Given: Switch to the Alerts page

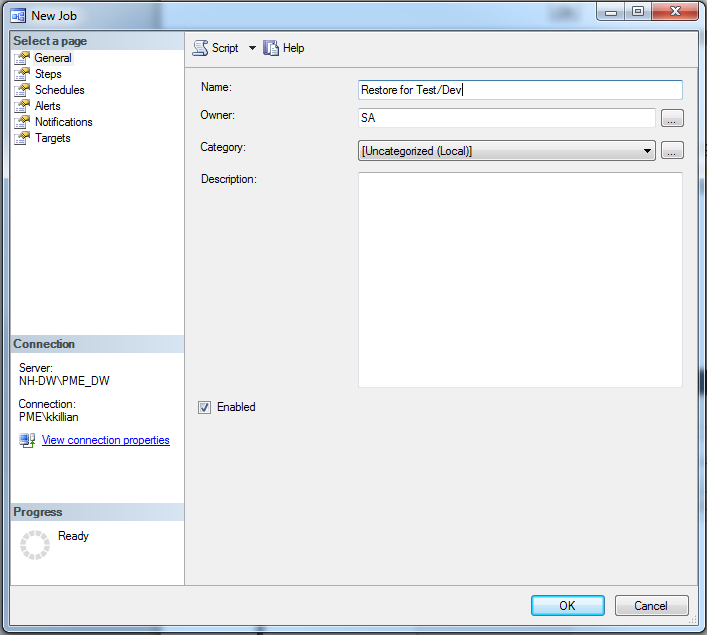Looking at the screenshot, I should pyautogui.click(x=47, y=106).
